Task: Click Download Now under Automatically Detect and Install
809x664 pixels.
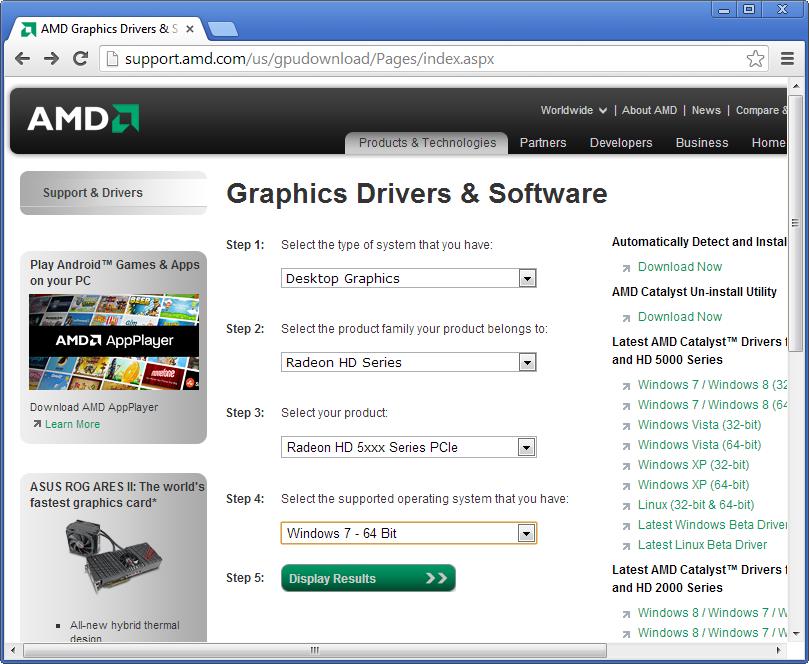Action: 679,267
